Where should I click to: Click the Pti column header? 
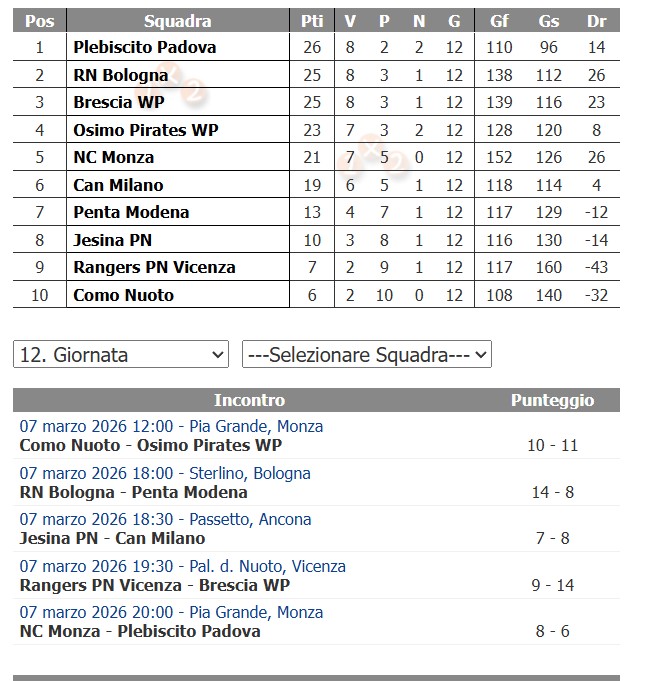(x=312, y=21)
